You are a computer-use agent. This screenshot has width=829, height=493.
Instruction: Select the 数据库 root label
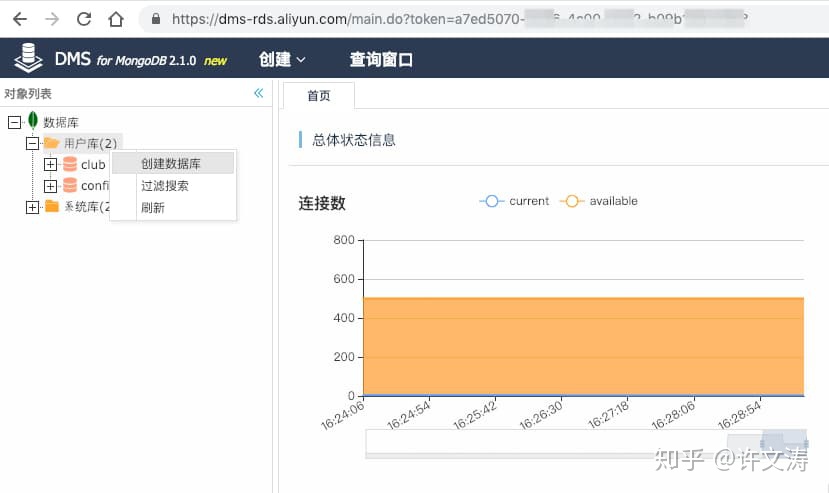pos(61,122)
